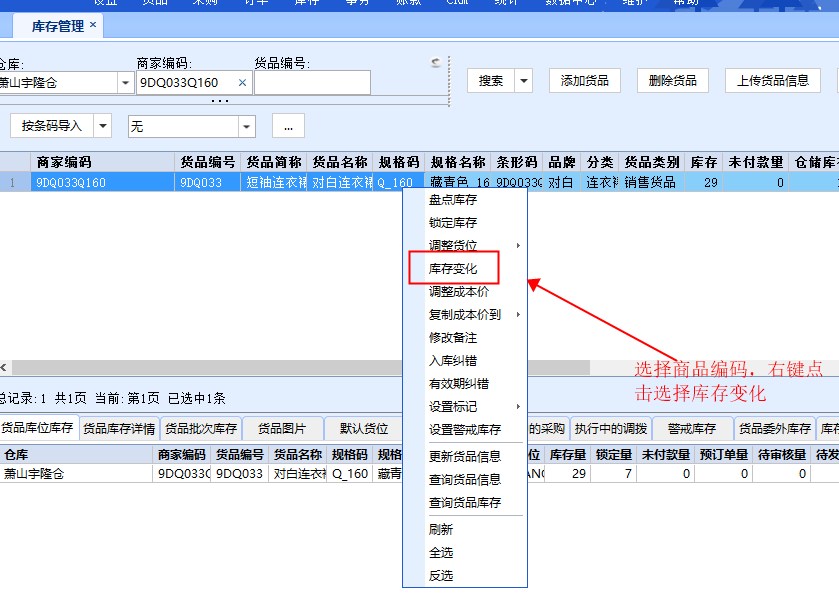Viewport: 839px width, 606px height.
Task: Click the 搜索 button
Action: pos(491,81)
